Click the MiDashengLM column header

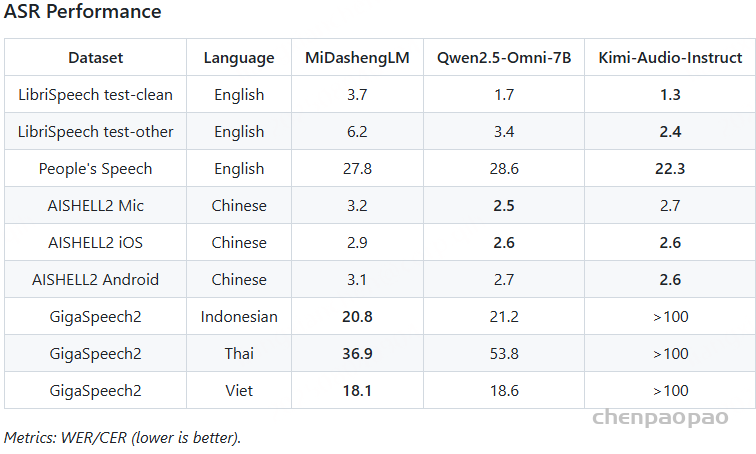coord(357,58)
